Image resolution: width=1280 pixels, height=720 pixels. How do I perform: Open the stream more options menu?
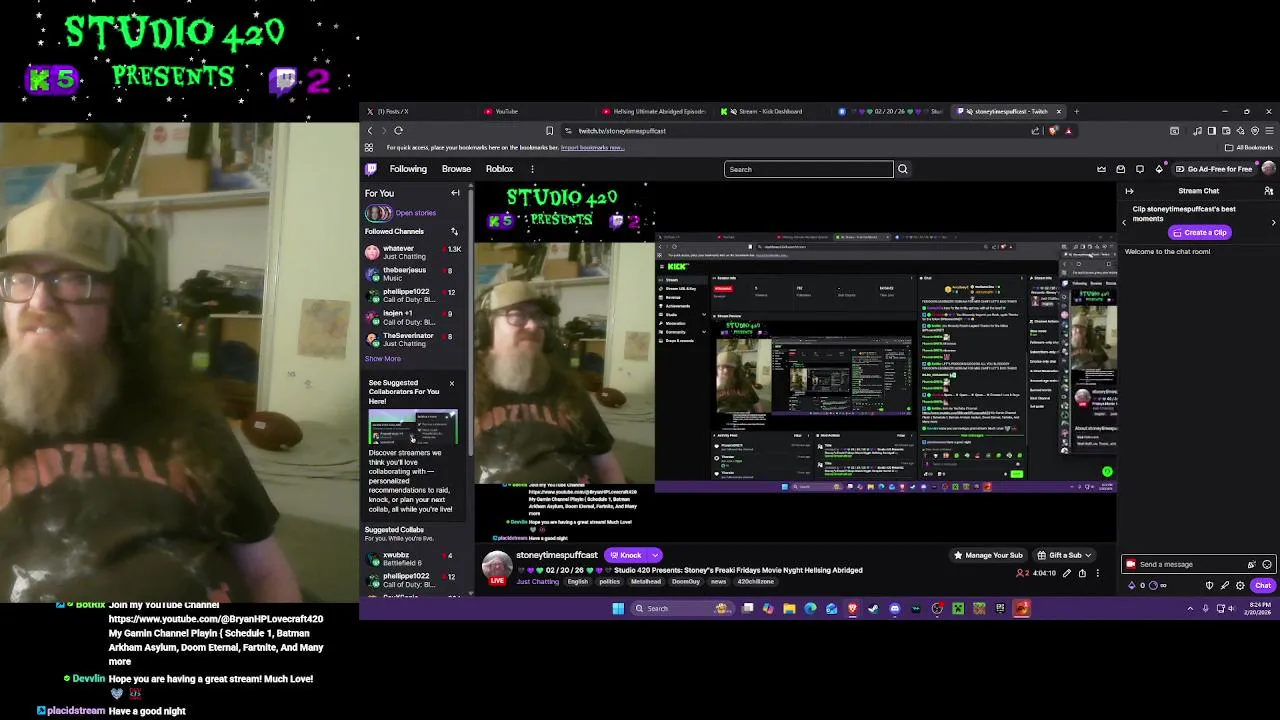[x=1097, y=573]
